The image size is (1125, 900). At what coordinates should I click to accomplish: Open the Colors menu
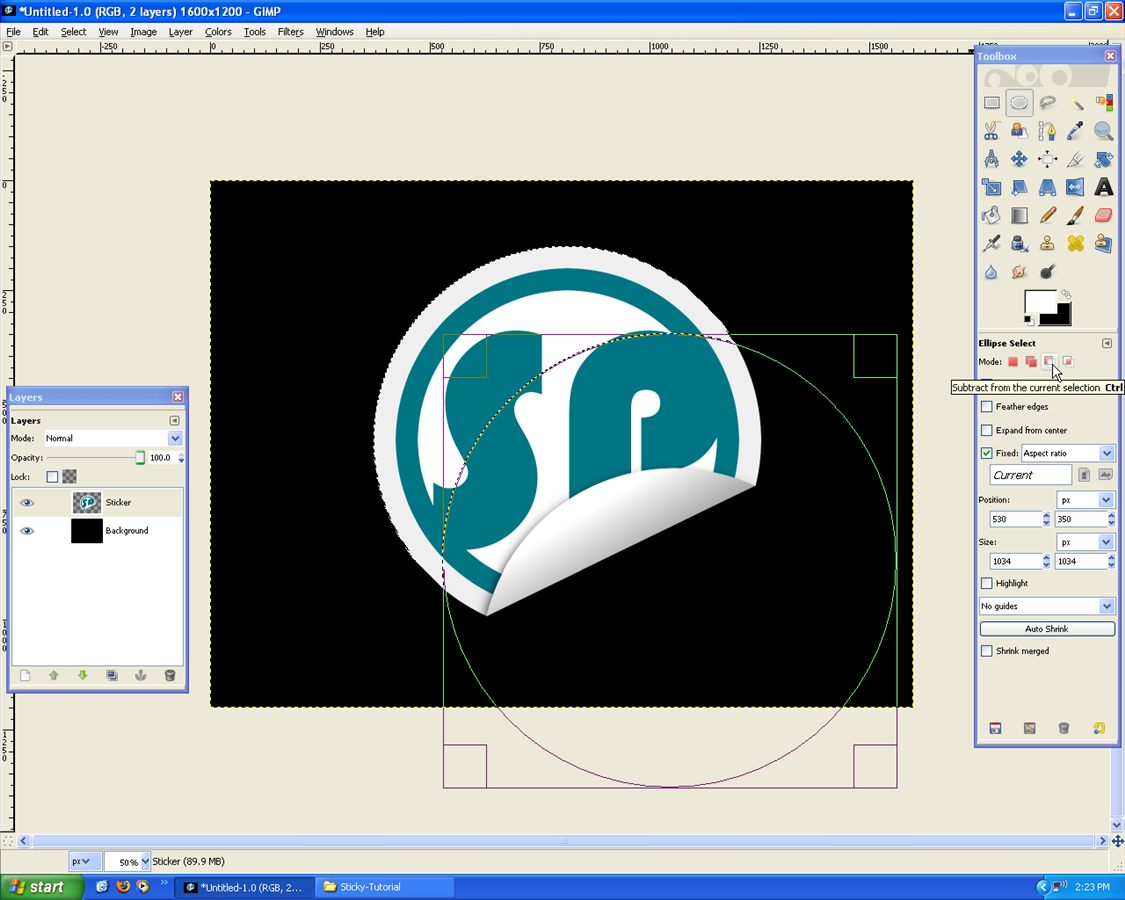click(x=218, y=32)
